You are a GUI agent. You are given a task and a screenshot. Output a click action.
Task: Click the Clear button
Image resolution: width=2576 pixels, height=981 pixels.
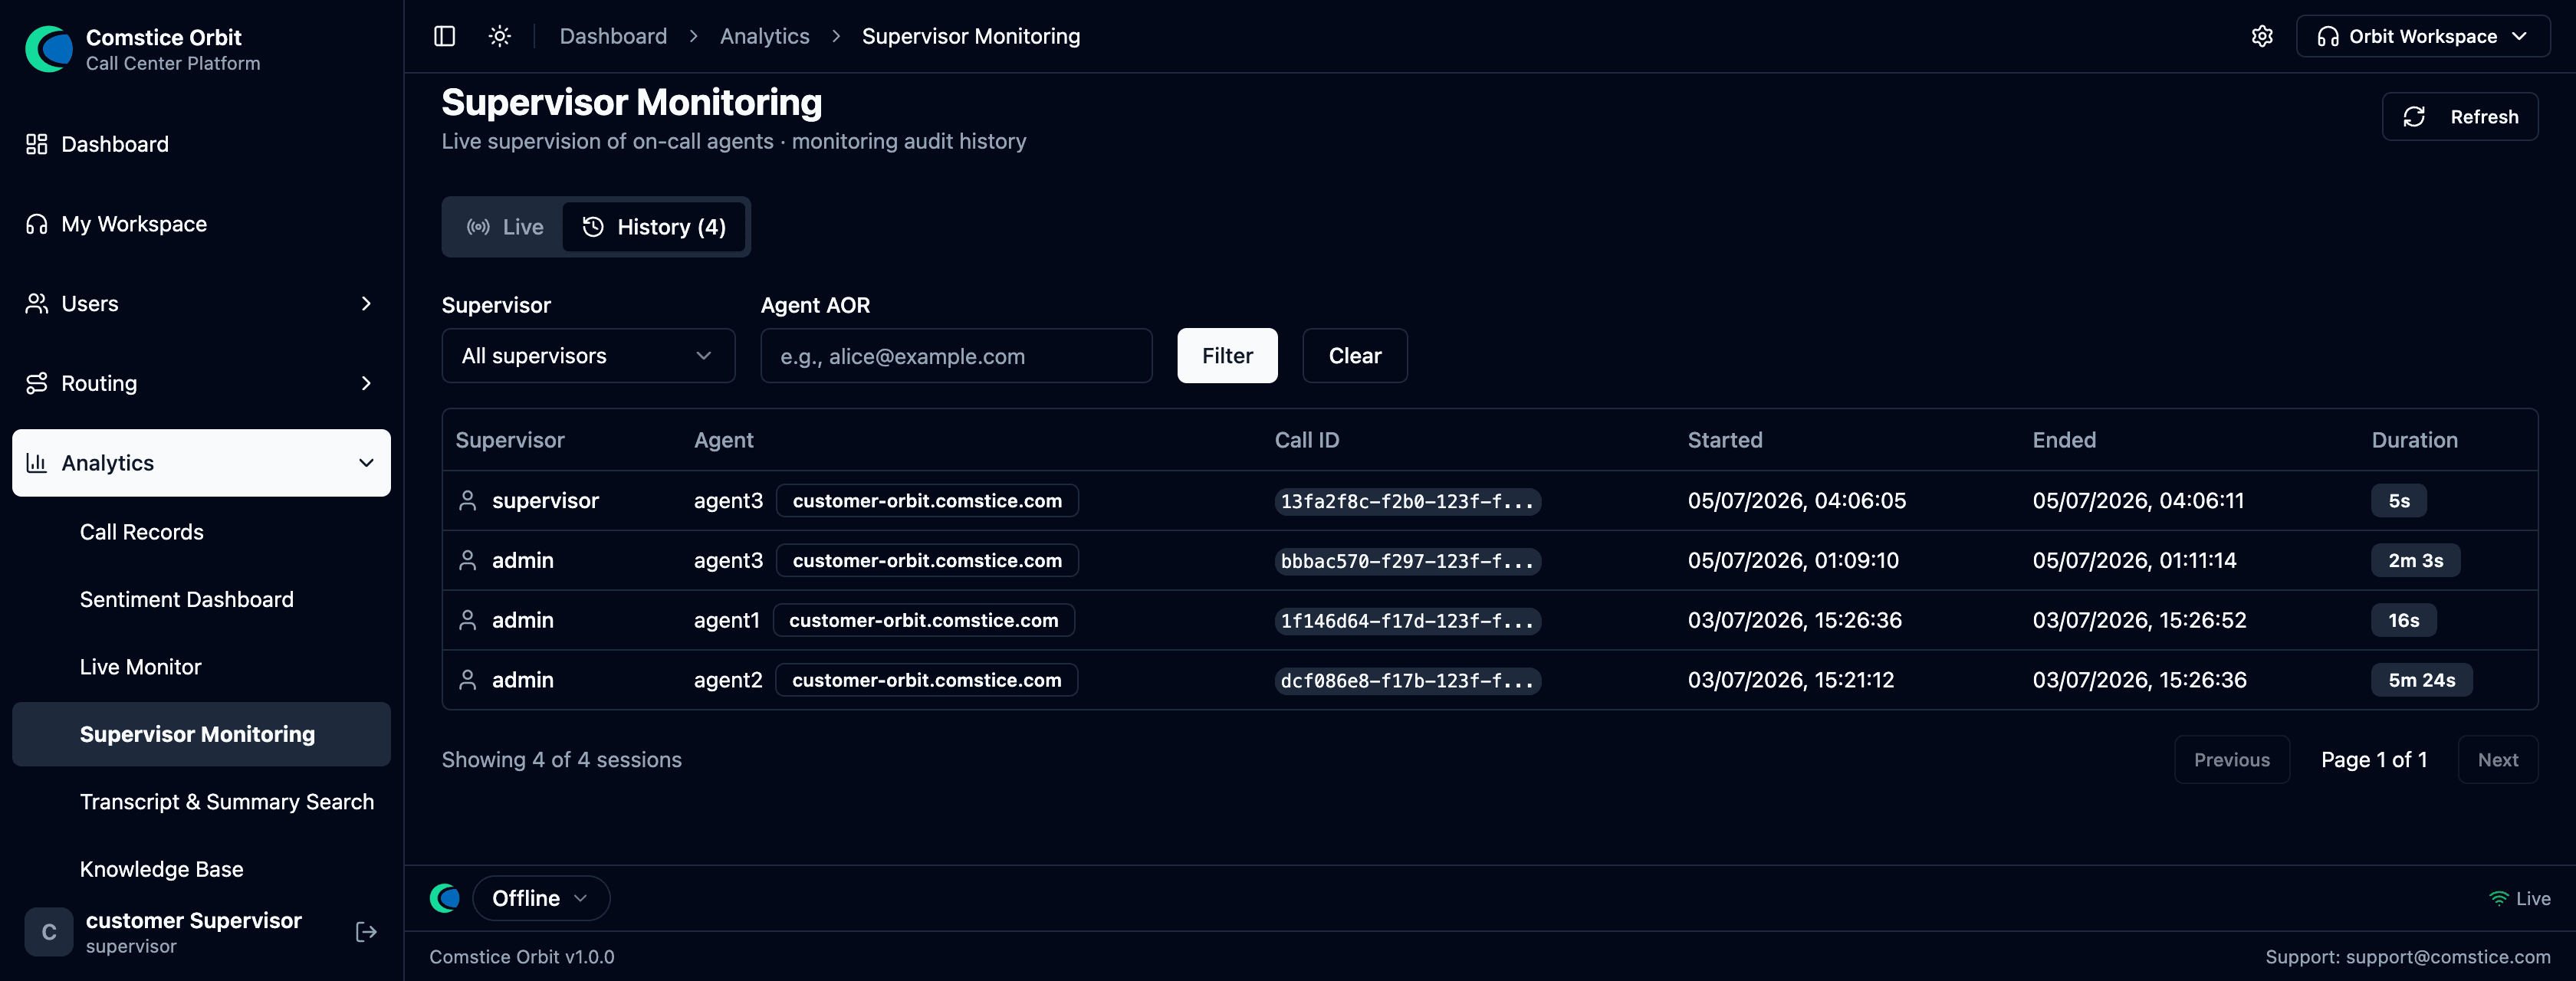(x=1355, y=356)
